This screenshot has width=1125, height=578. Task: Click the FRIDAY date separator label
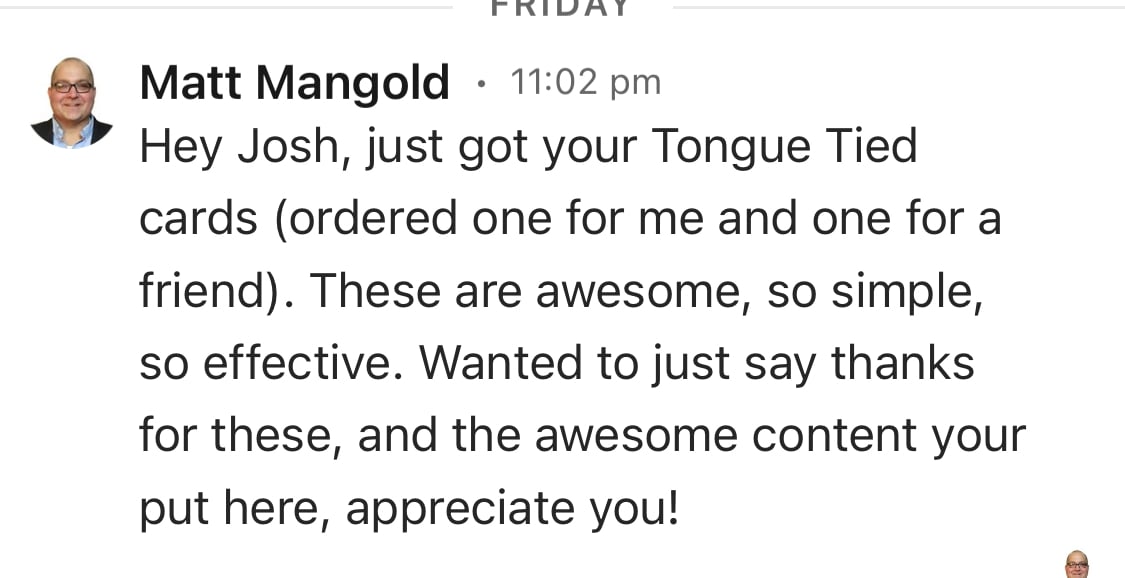pos(560,9)
